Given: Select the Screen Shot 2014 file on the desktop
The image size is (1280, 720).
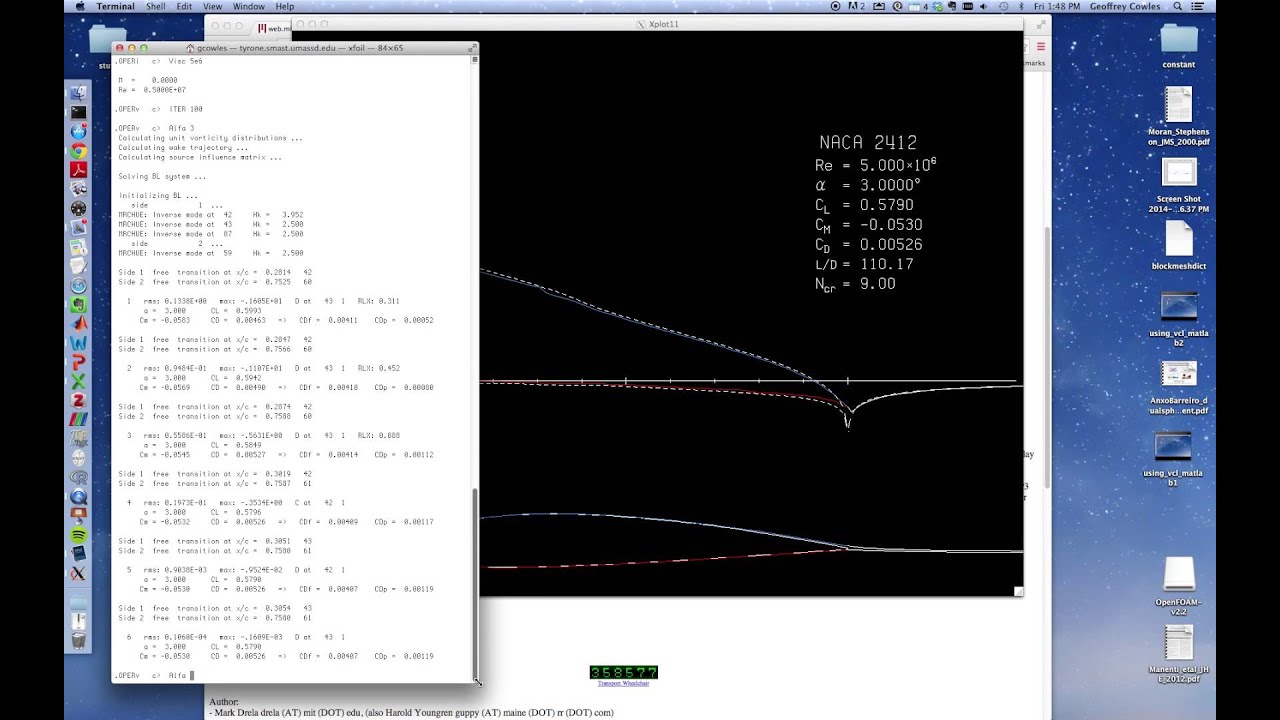Looking at the screenshot, I should pyautogui.click(x=1179, y=186).
